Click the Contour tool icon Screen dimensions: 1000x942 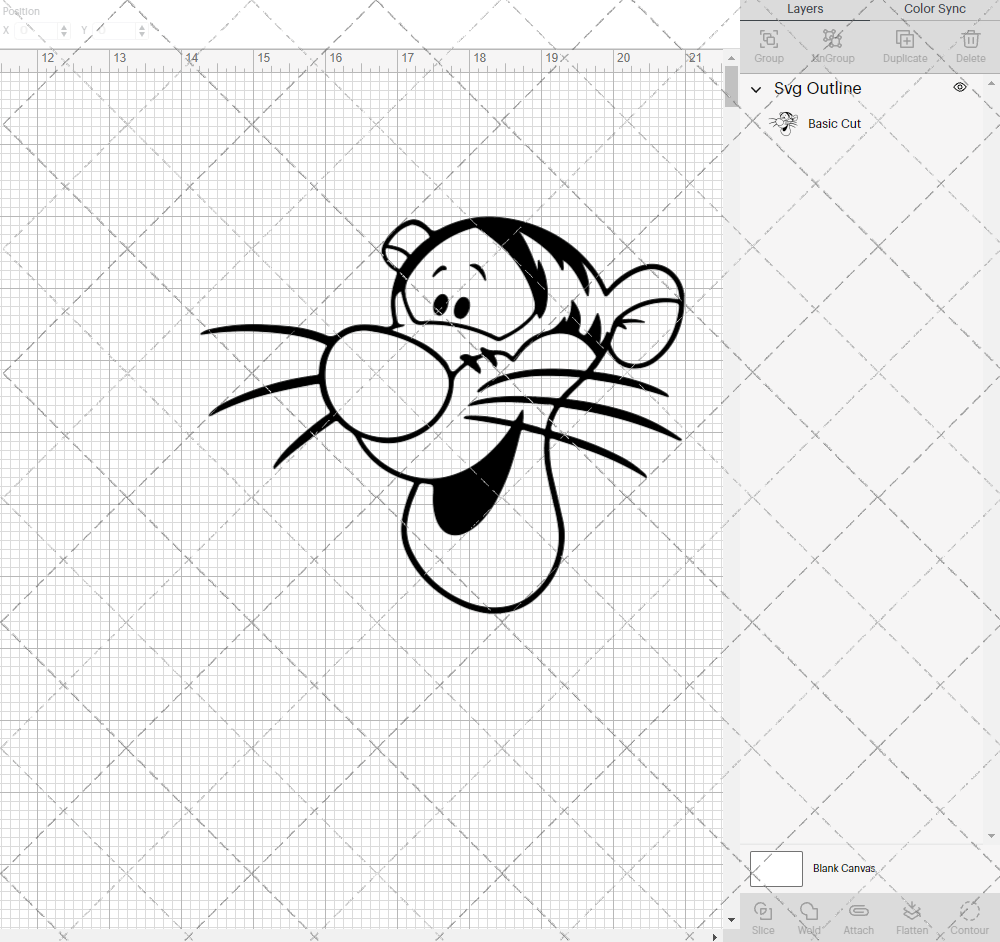point(969,911)
